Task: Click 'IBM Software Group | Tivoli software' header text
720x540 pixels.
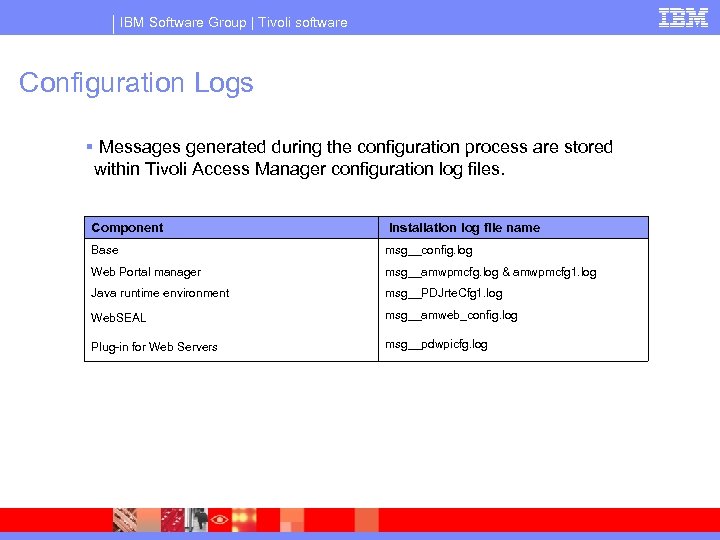Action: click(233, 22)
